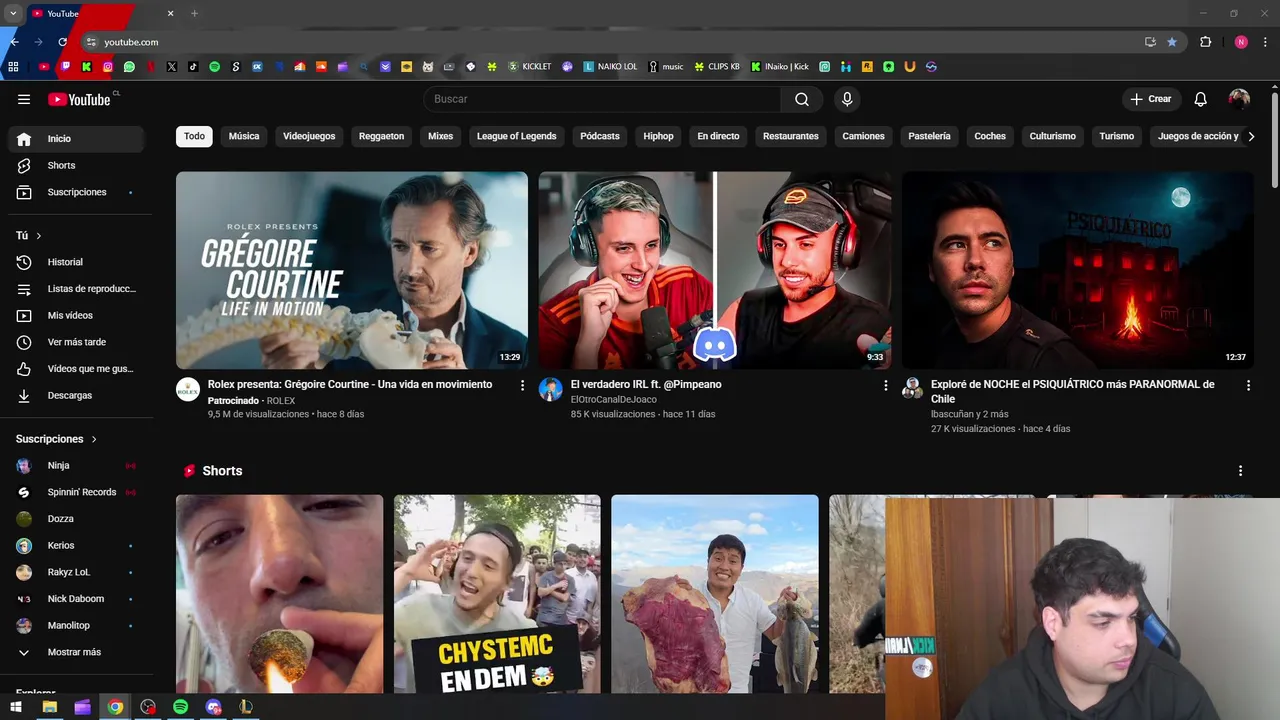Open KICKLET bookmark
This screenshot has height=720, width=1280.
coord(530,67)
